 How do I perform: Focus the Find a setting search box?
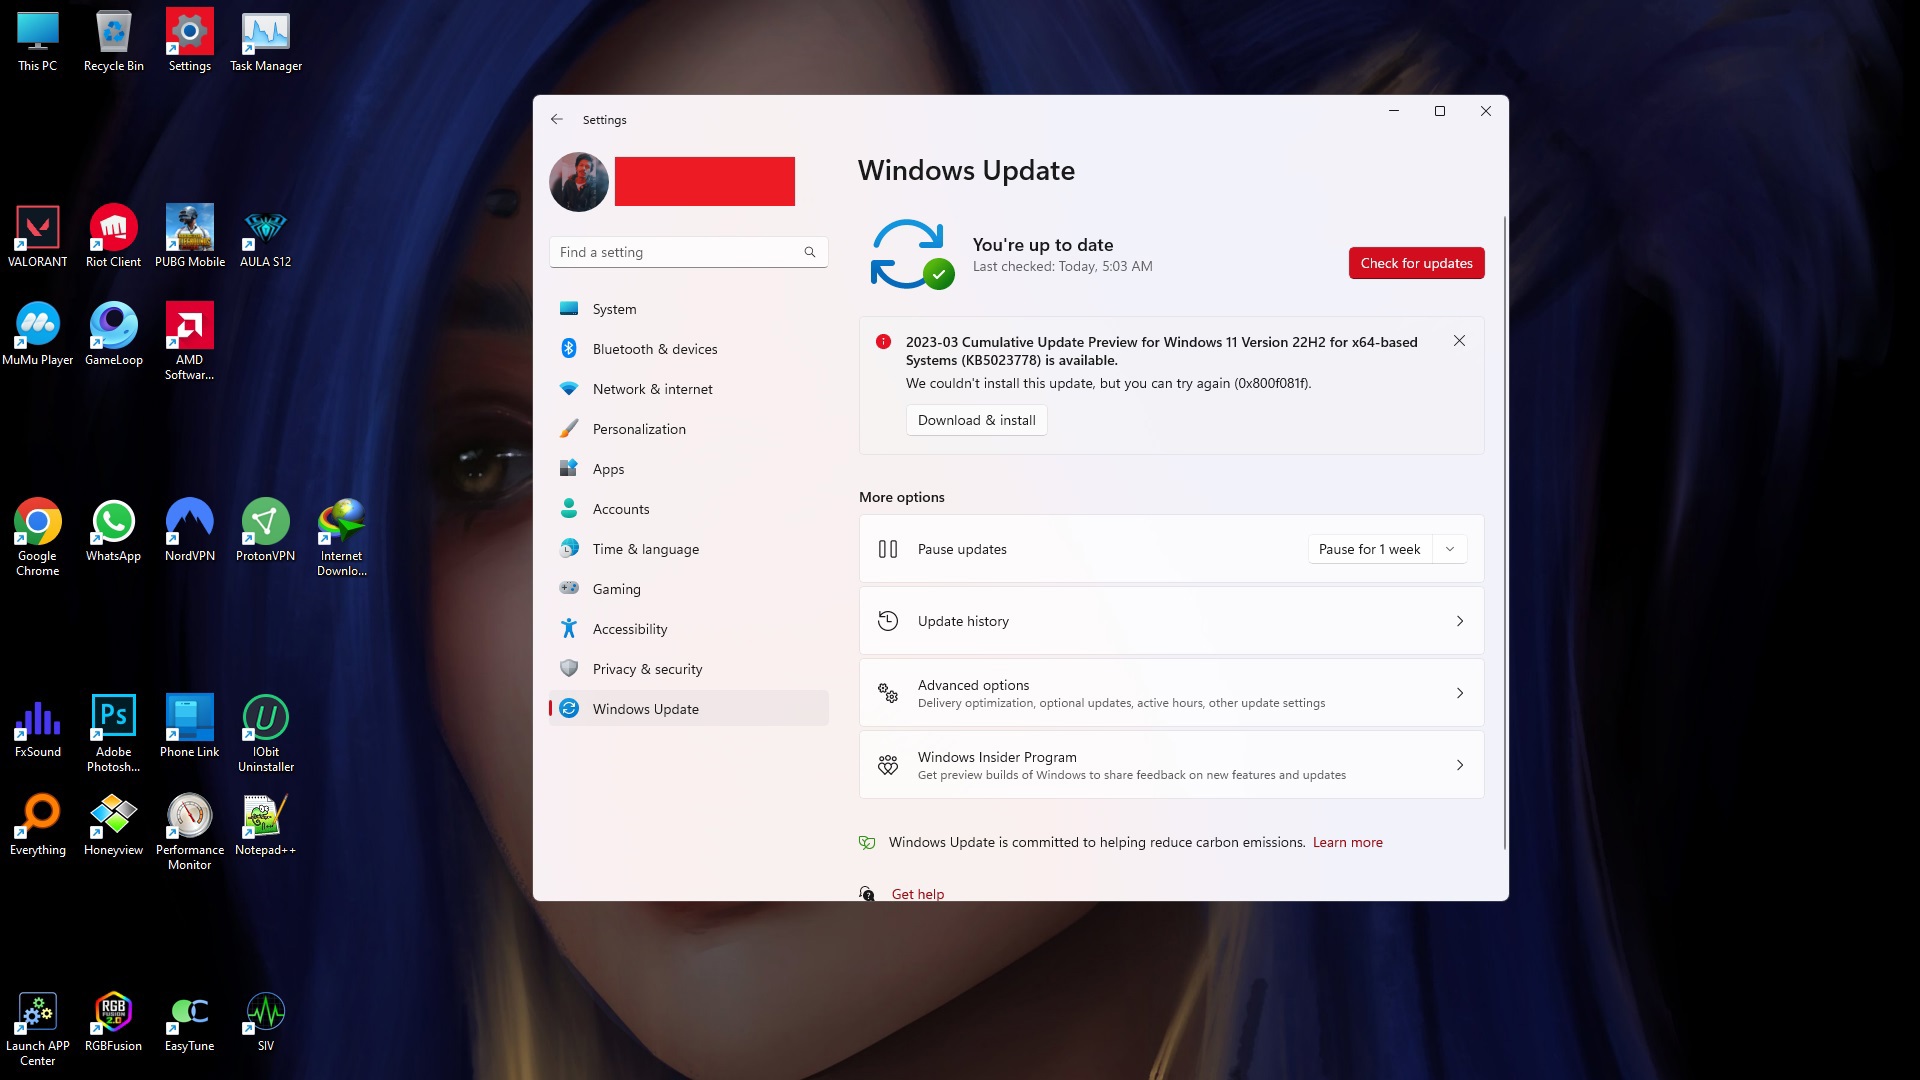(x=689, y=252)
